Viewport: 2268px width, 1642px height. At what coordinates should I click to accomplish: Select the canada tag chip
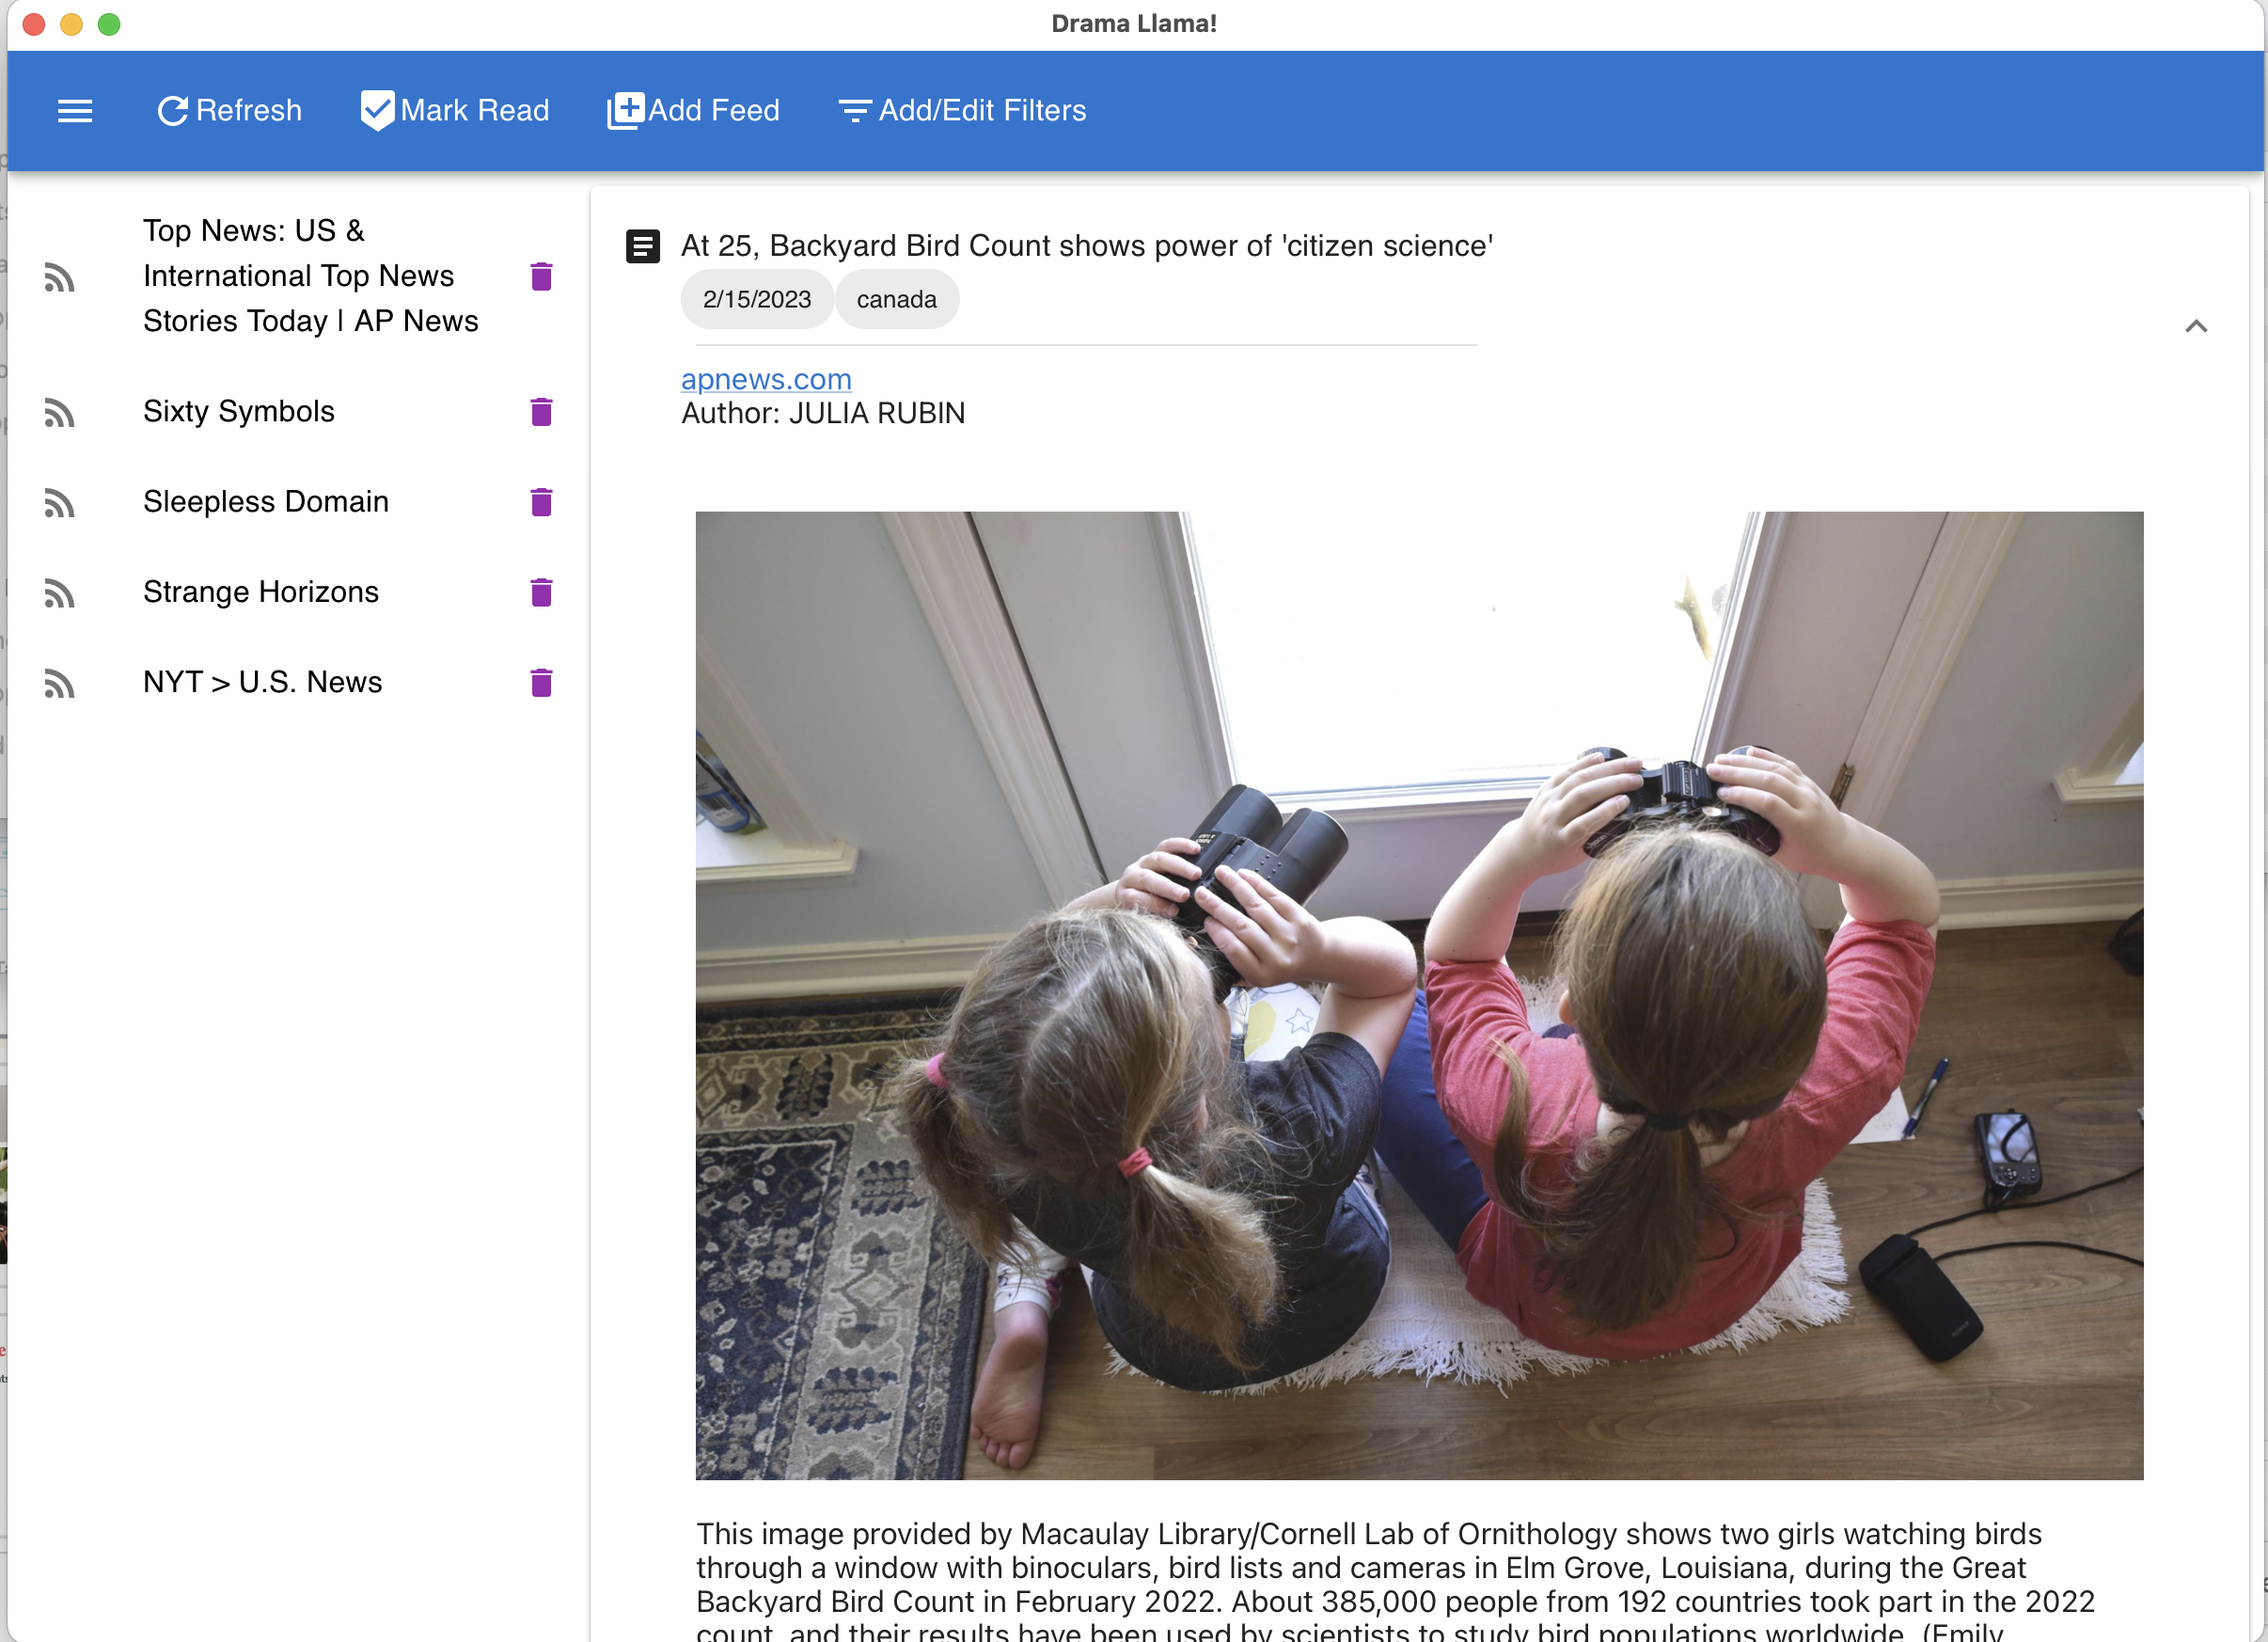(896, 298)
